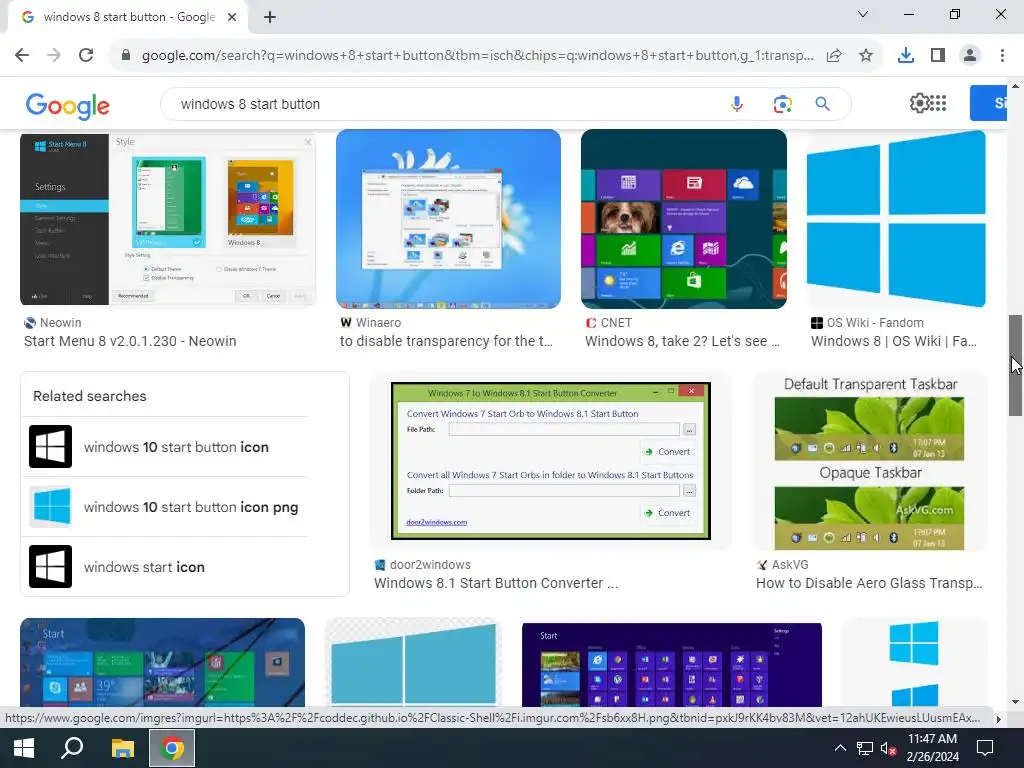Click the blue Sign in button
The width and height of the screenshot is (1024, 768).
(x=988, y=103)
